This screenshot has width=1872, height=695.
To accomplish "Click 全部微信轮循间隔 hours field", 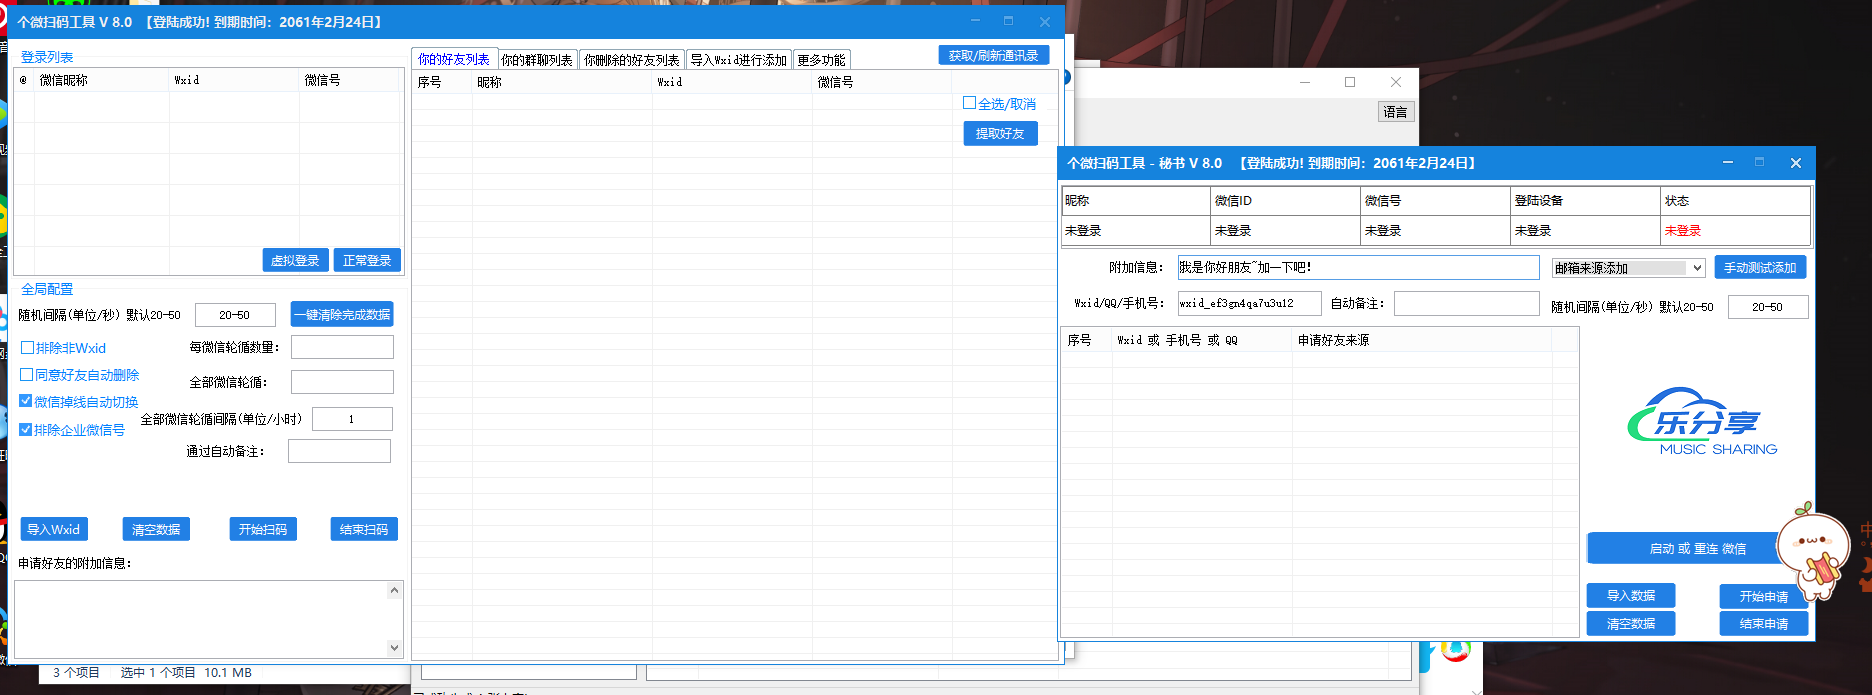I will pyautogui.click(x=352, y=419).
